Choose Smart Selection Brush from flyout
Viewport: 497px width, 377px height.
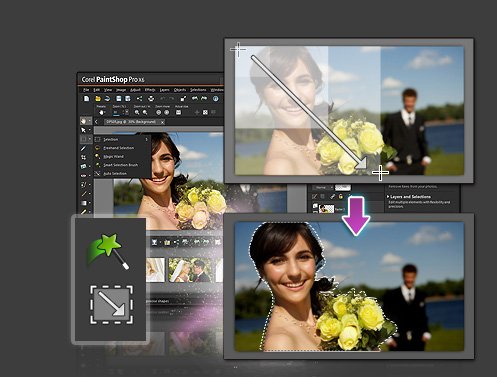[122, 165]
